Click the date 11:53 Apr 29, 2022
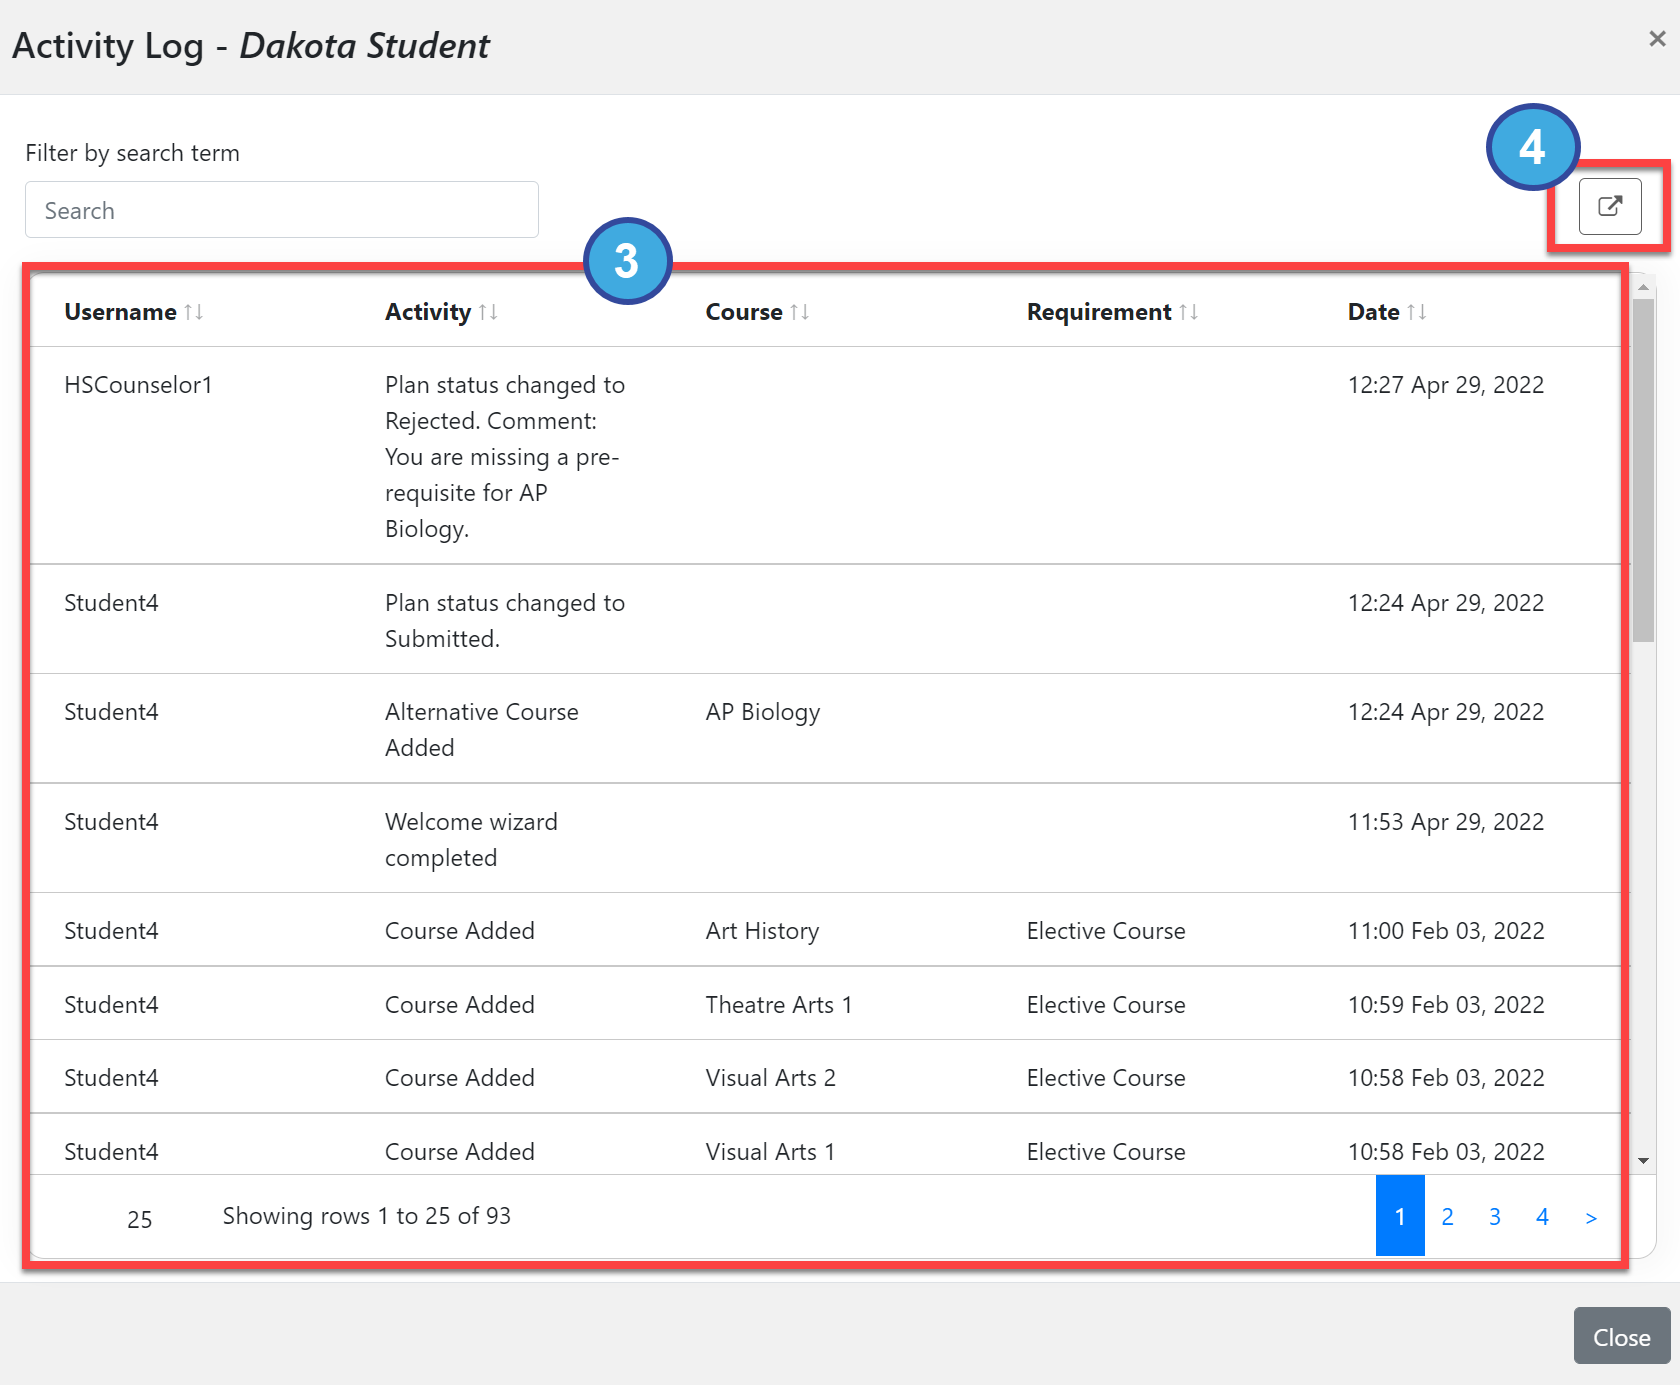The width and height of the screenshot is (1680, 1385). 1445,822
